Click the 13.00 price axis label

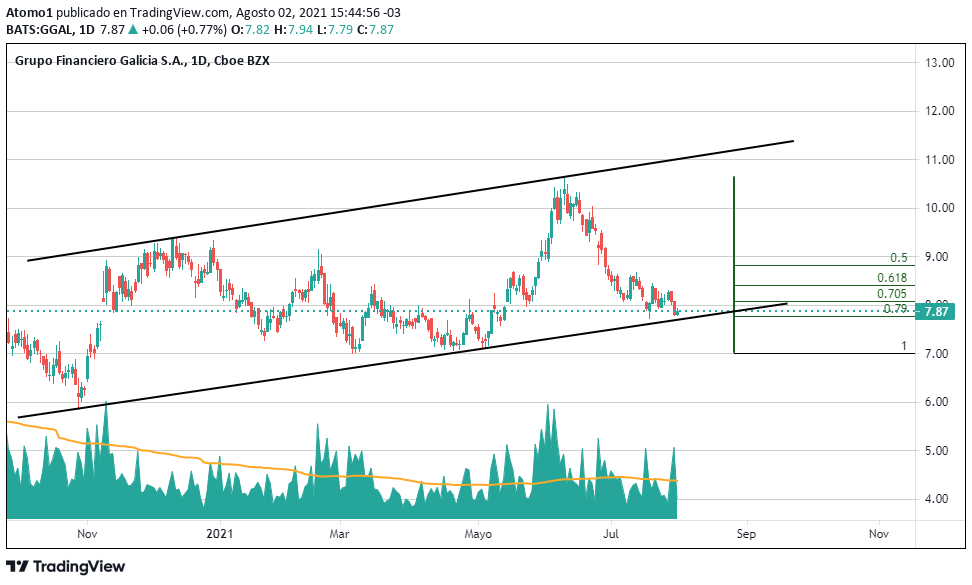[940, 63]
